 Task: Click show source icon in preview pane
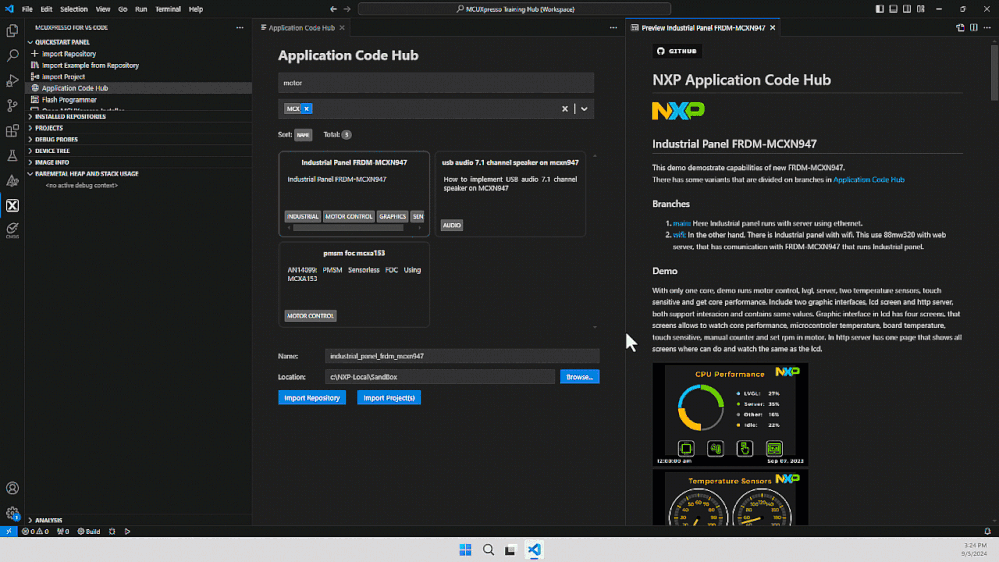pyautogui.click(x=960, y=27)
